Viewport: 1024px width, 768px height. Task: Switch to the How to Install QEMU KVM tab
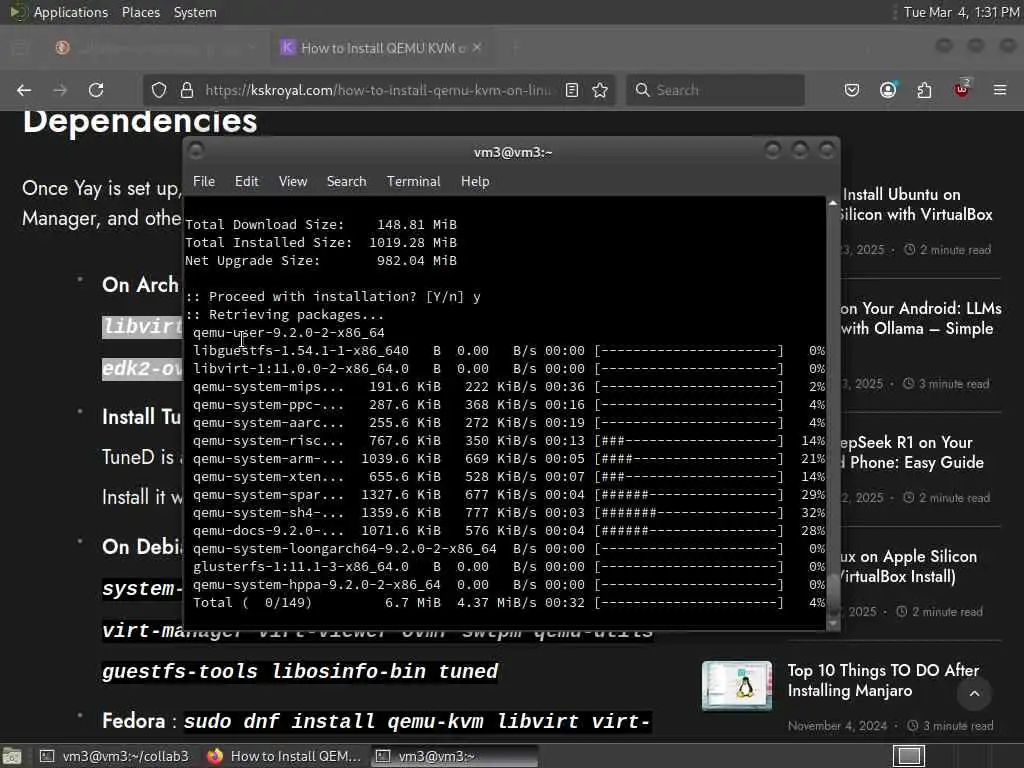(381, 48)
